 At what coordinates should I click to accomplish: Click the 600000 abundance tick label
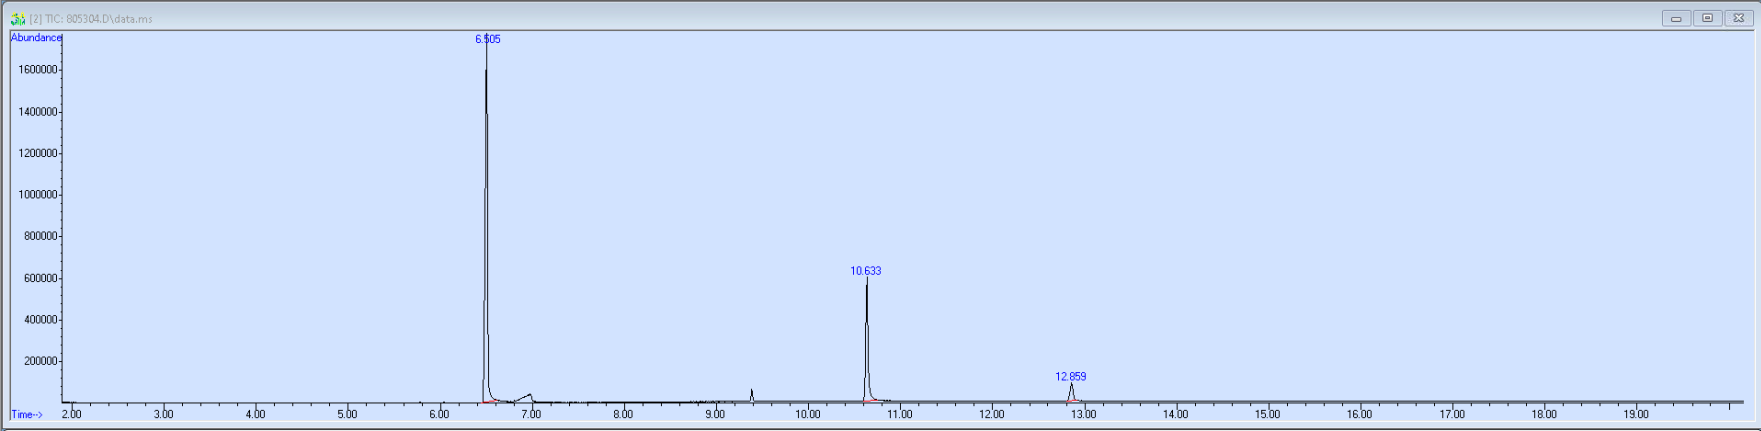point(40,278)
